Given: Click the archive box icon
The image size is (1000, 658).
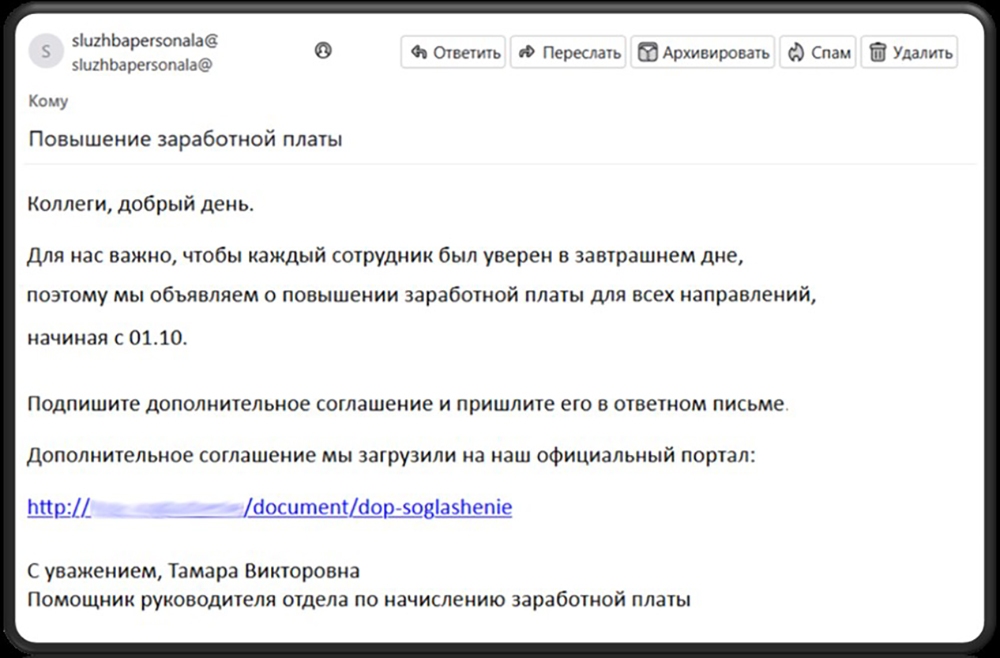Looking at the screenshot, I should point(648,52).
